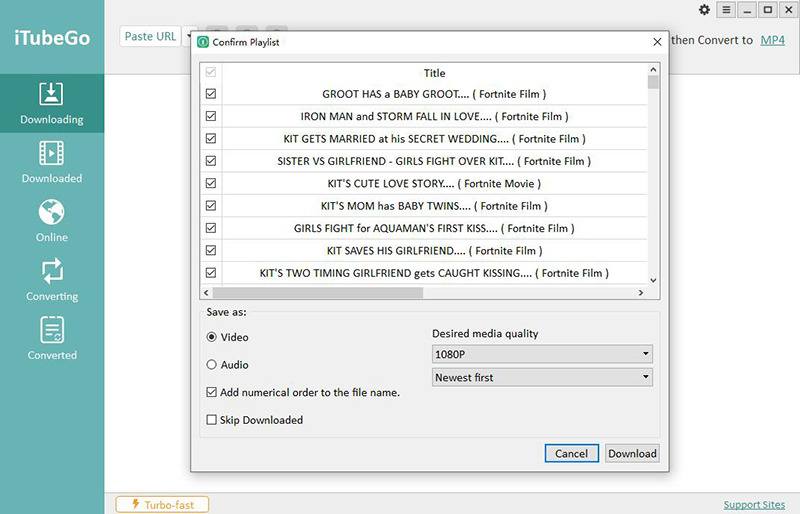Open the Paste URL dropdown arrow
800x514 pixels.
click(x=189, y=36)
